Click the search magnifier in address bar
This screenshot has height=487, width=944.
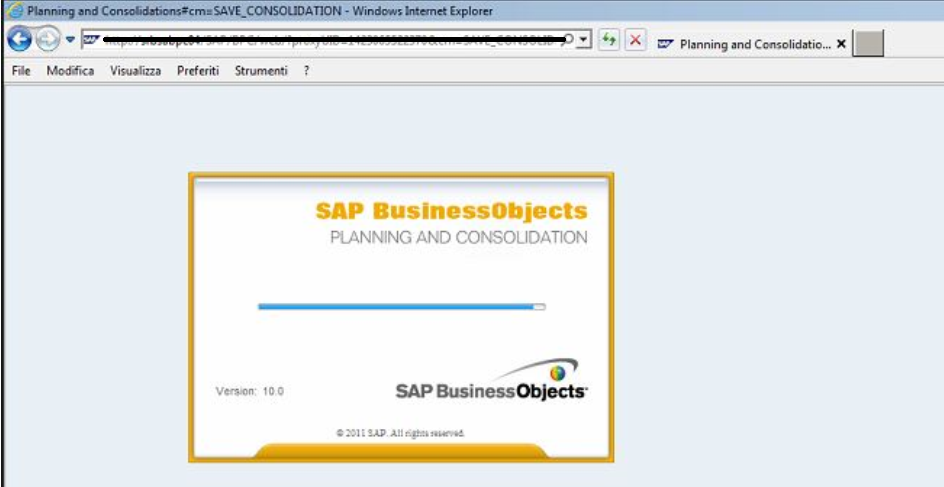(568, 40)
